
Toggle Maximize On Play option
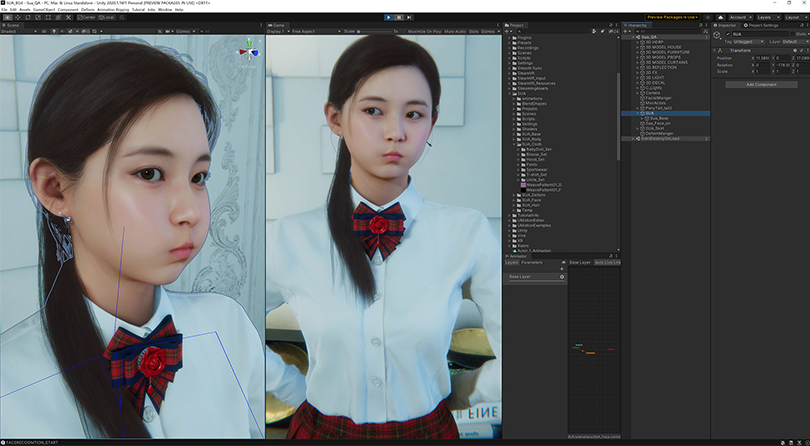(x=425, y=31)
